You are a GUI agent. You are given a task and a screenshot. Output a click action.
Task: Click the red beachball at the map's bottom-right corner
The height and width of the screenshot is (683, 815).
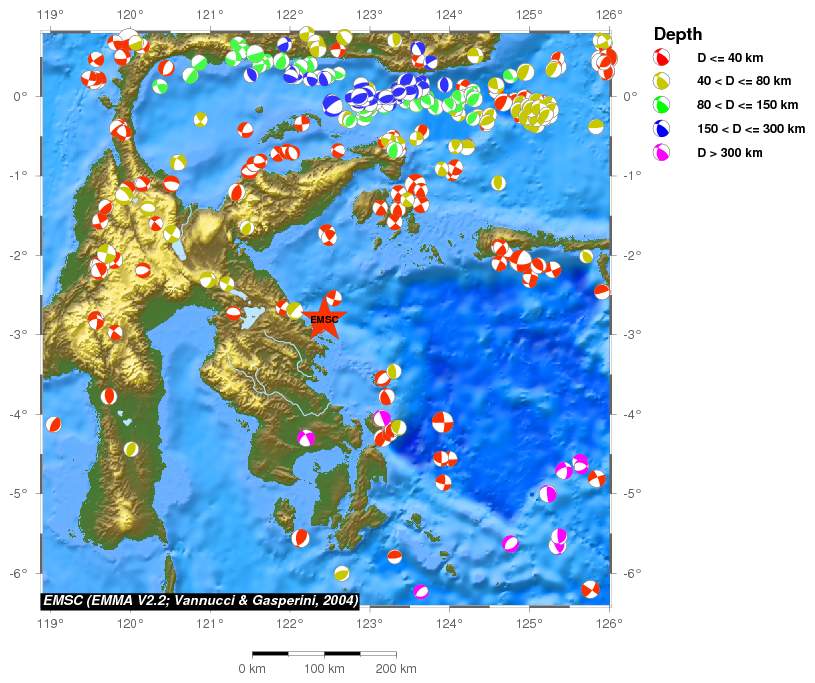coord(590,589)
